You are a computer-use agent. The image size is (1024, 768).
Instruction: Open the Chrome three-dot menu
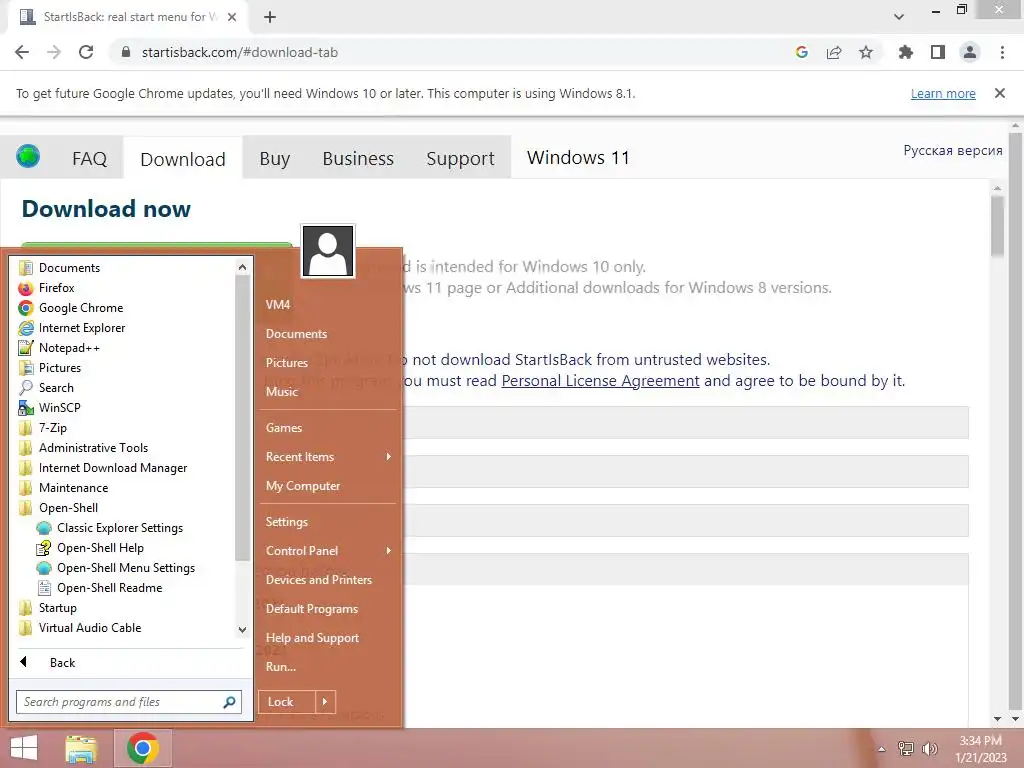(x=1002, y=52)
